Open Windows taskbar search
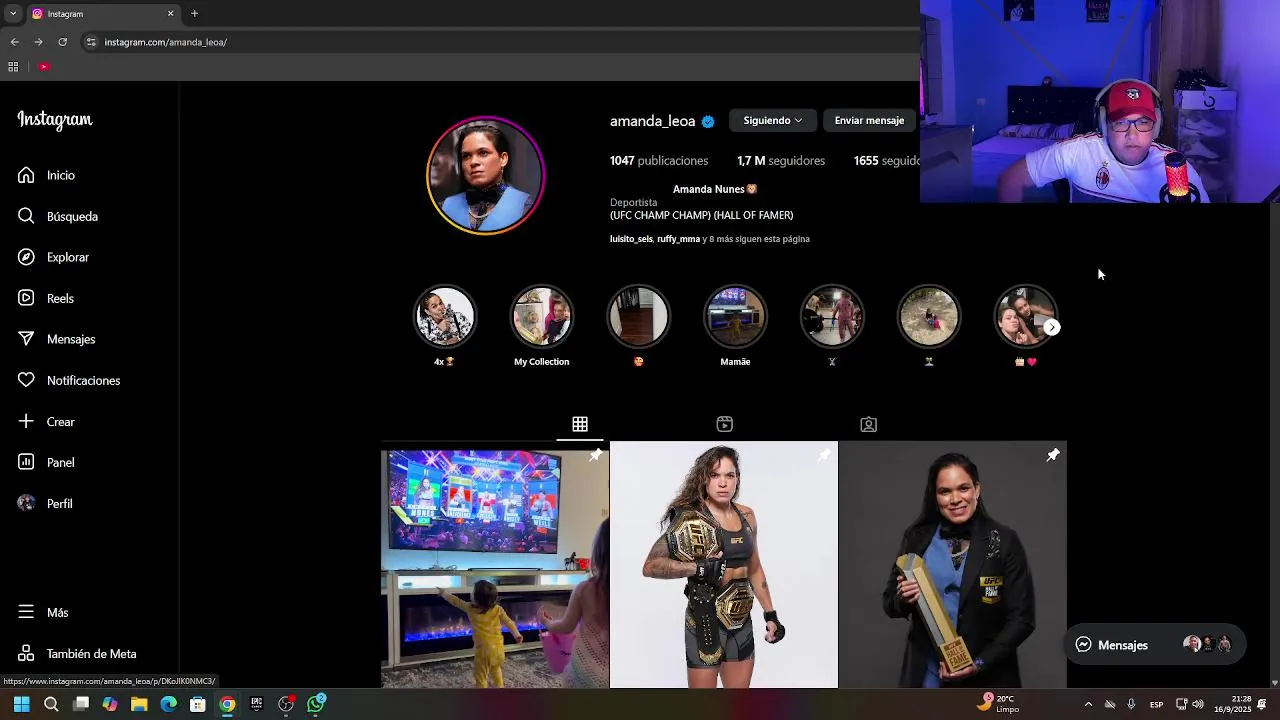The image size is (1280, 720). [51, 704]
